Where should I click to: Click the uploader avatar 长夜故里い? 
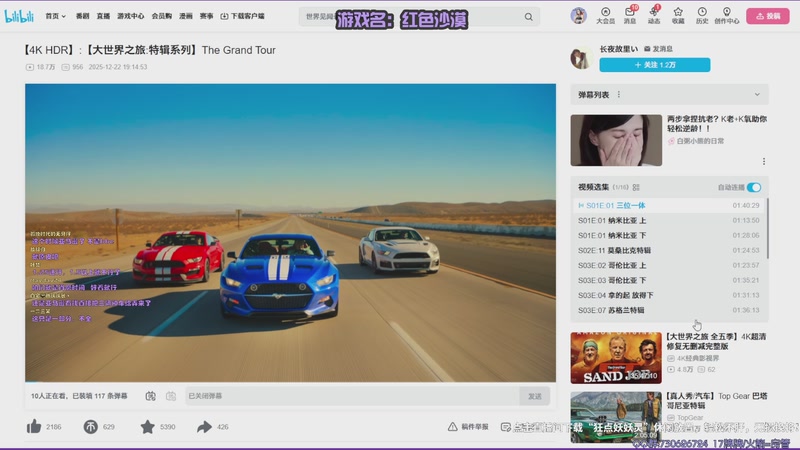pyautogui.click(x=581, y=58)
